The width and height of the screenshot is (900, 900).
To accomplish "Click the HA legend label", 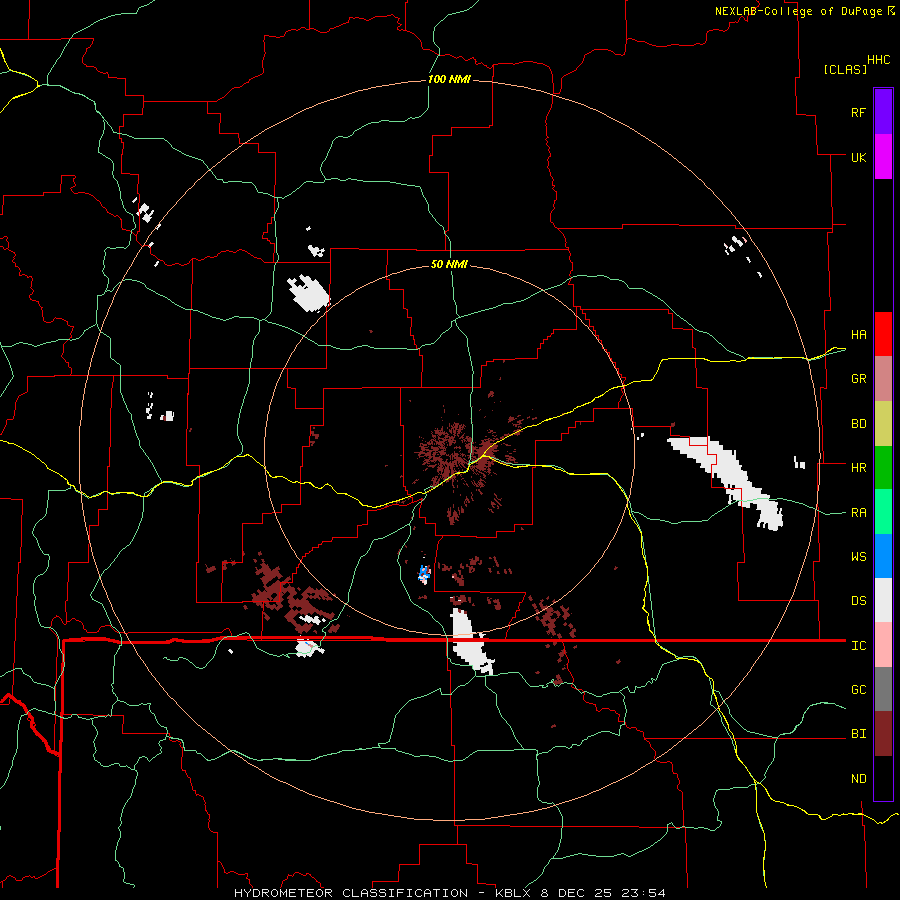I will (x=858, y=334).
